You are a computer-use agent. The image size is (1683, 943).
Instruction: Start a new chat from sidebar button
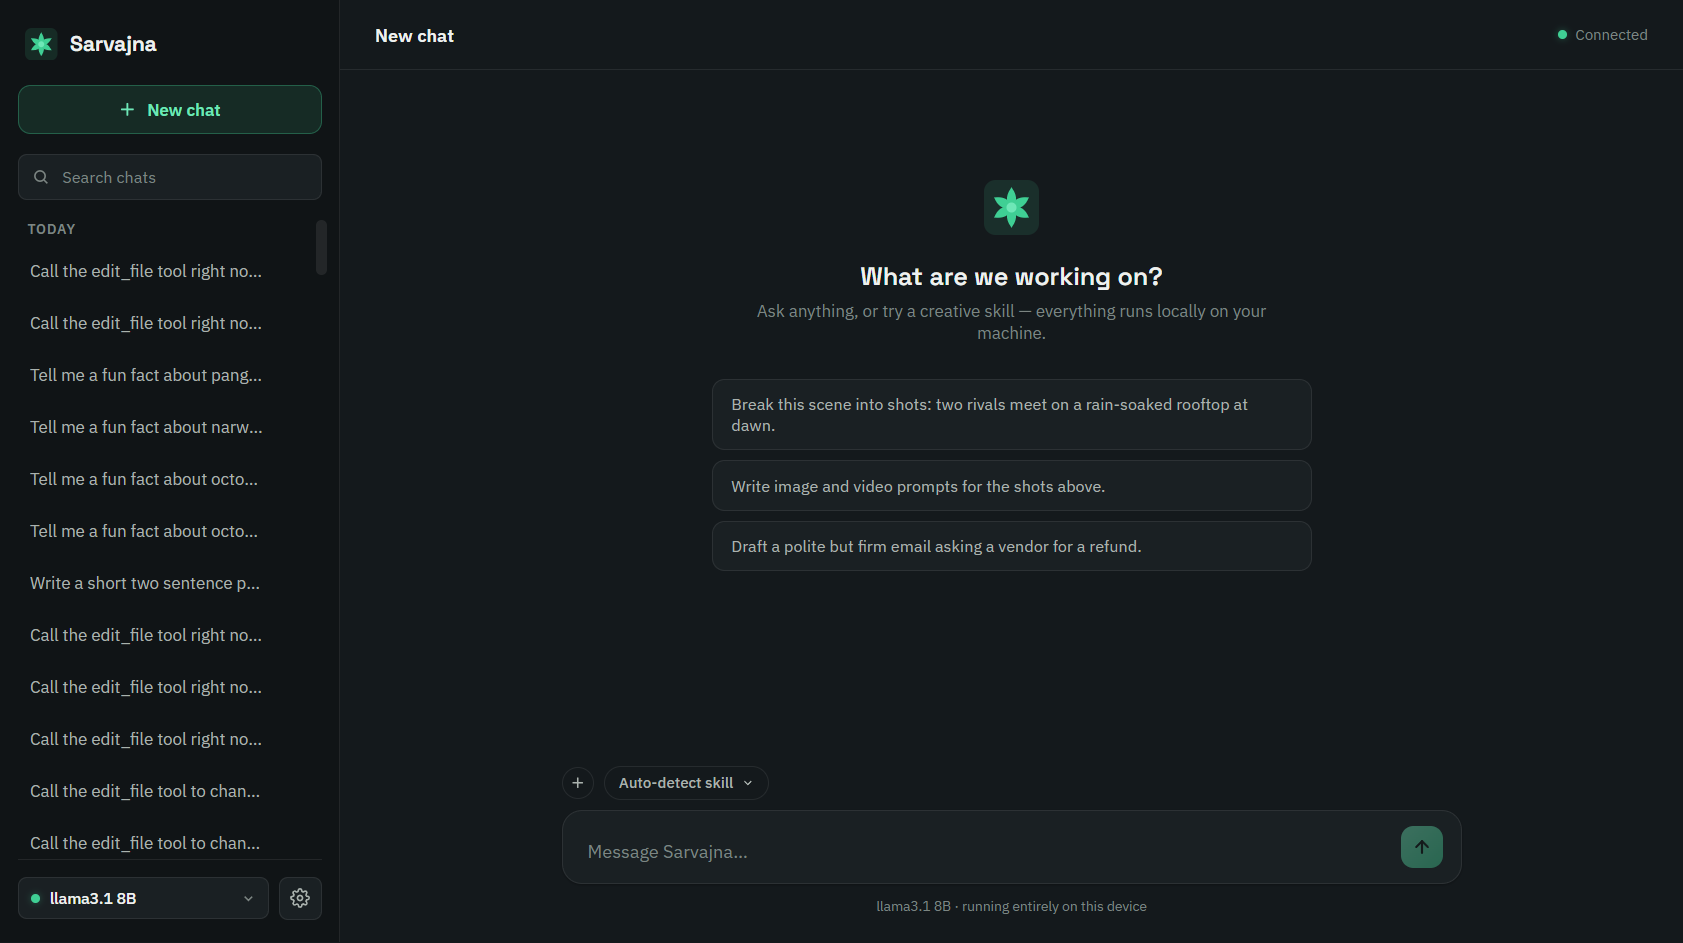point(170,110)
